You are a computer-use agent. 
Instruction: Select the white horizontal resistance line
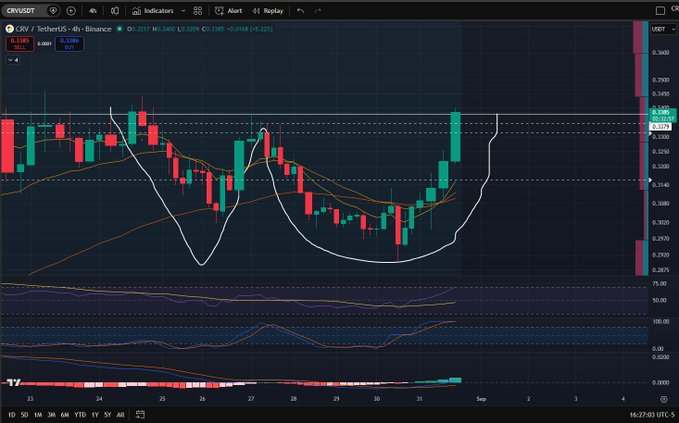click(x=325, y=115)
